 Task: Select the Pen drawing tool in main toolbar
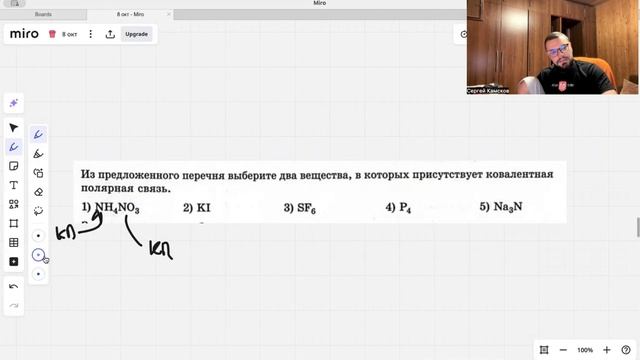(x=13, y=147)
